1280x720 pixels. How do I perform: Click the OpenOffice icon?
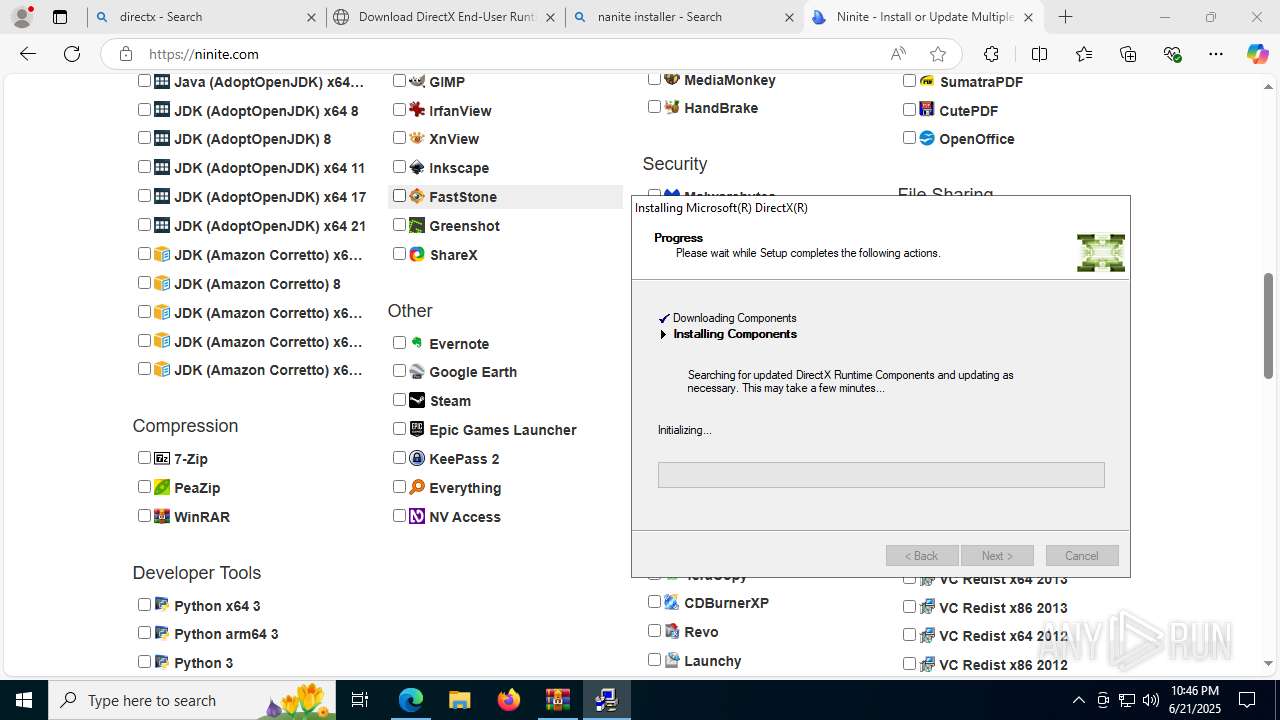pos(927,138)
